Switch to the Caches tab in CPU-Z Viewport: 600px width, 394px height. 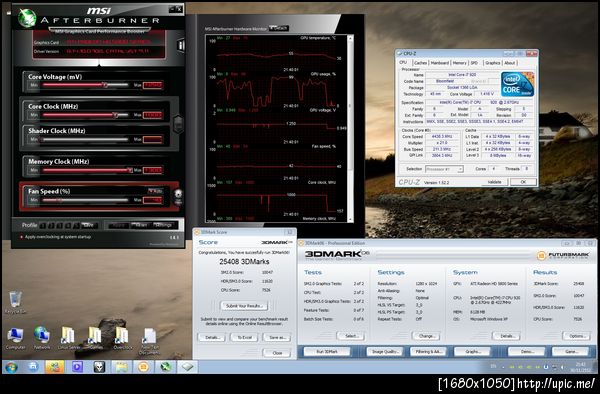coord(420,63)
